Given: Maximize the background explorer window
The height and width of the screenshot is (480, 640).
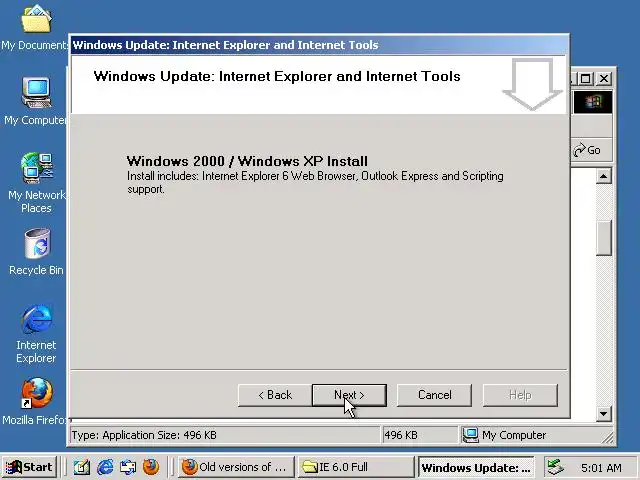Looking at the screenshot, I should [586, 78].
